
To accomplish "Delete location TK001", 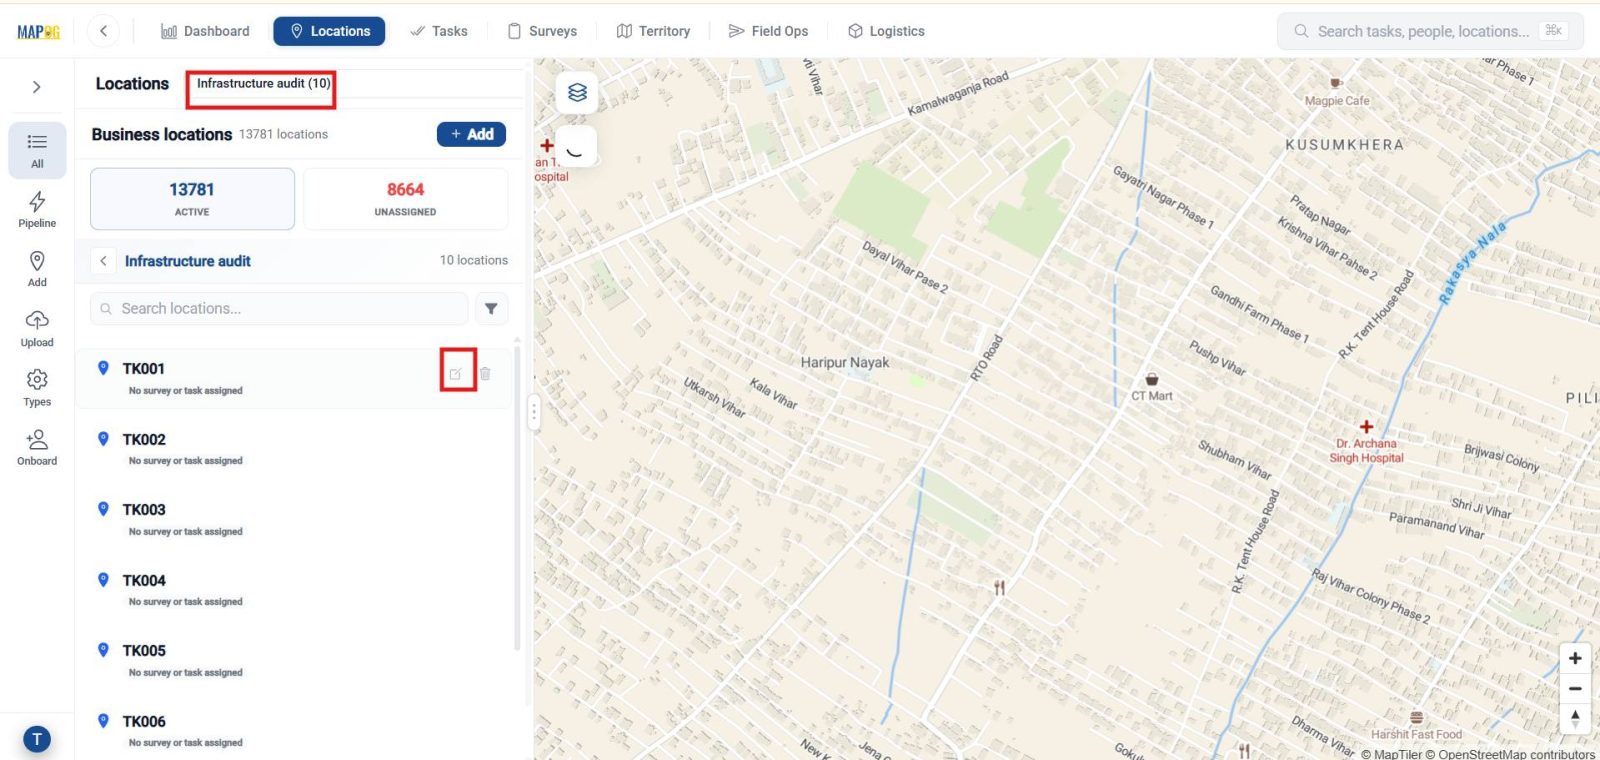I will tap(485, 373).
